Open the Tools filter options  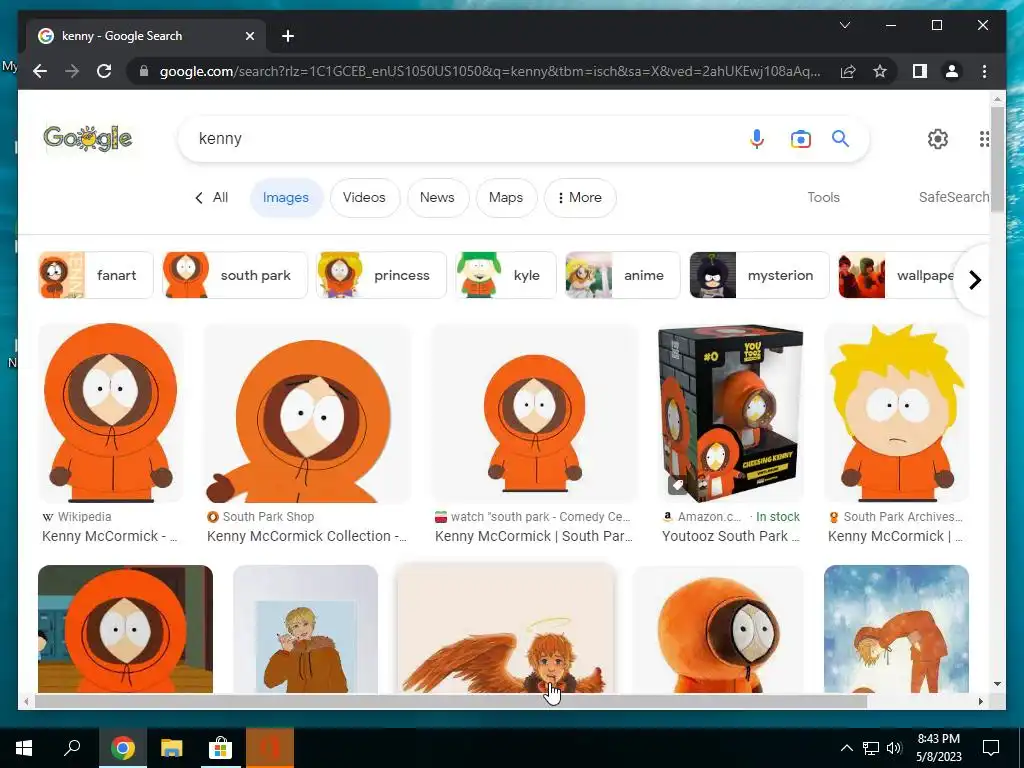tap(823, 197)
